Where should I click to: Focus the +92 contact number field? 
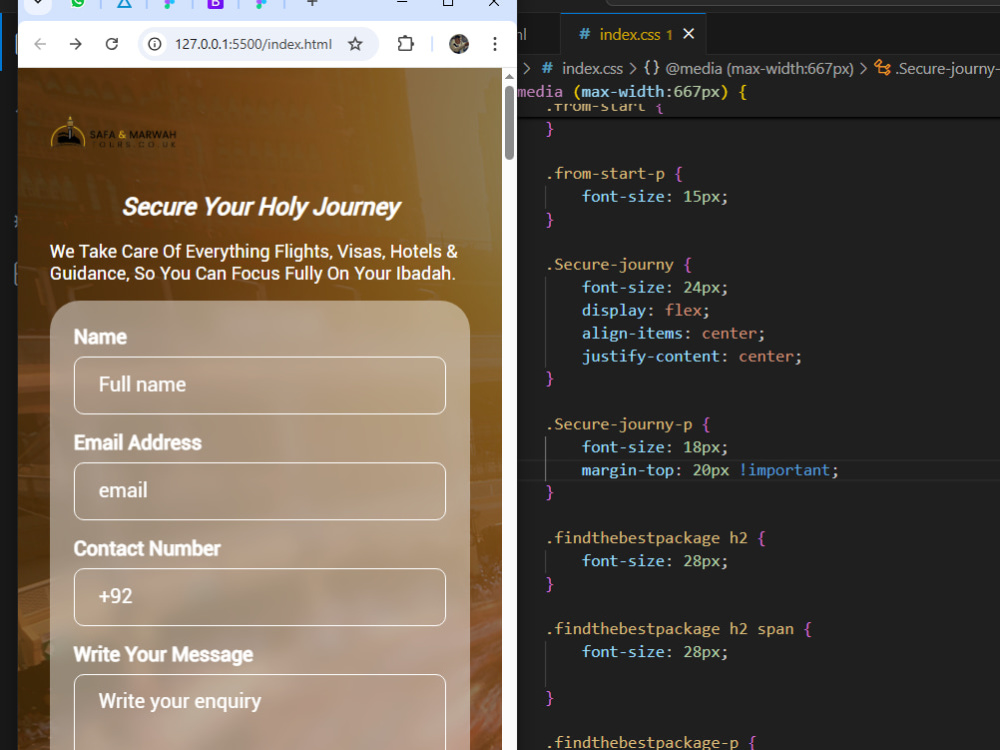(260, 597)
